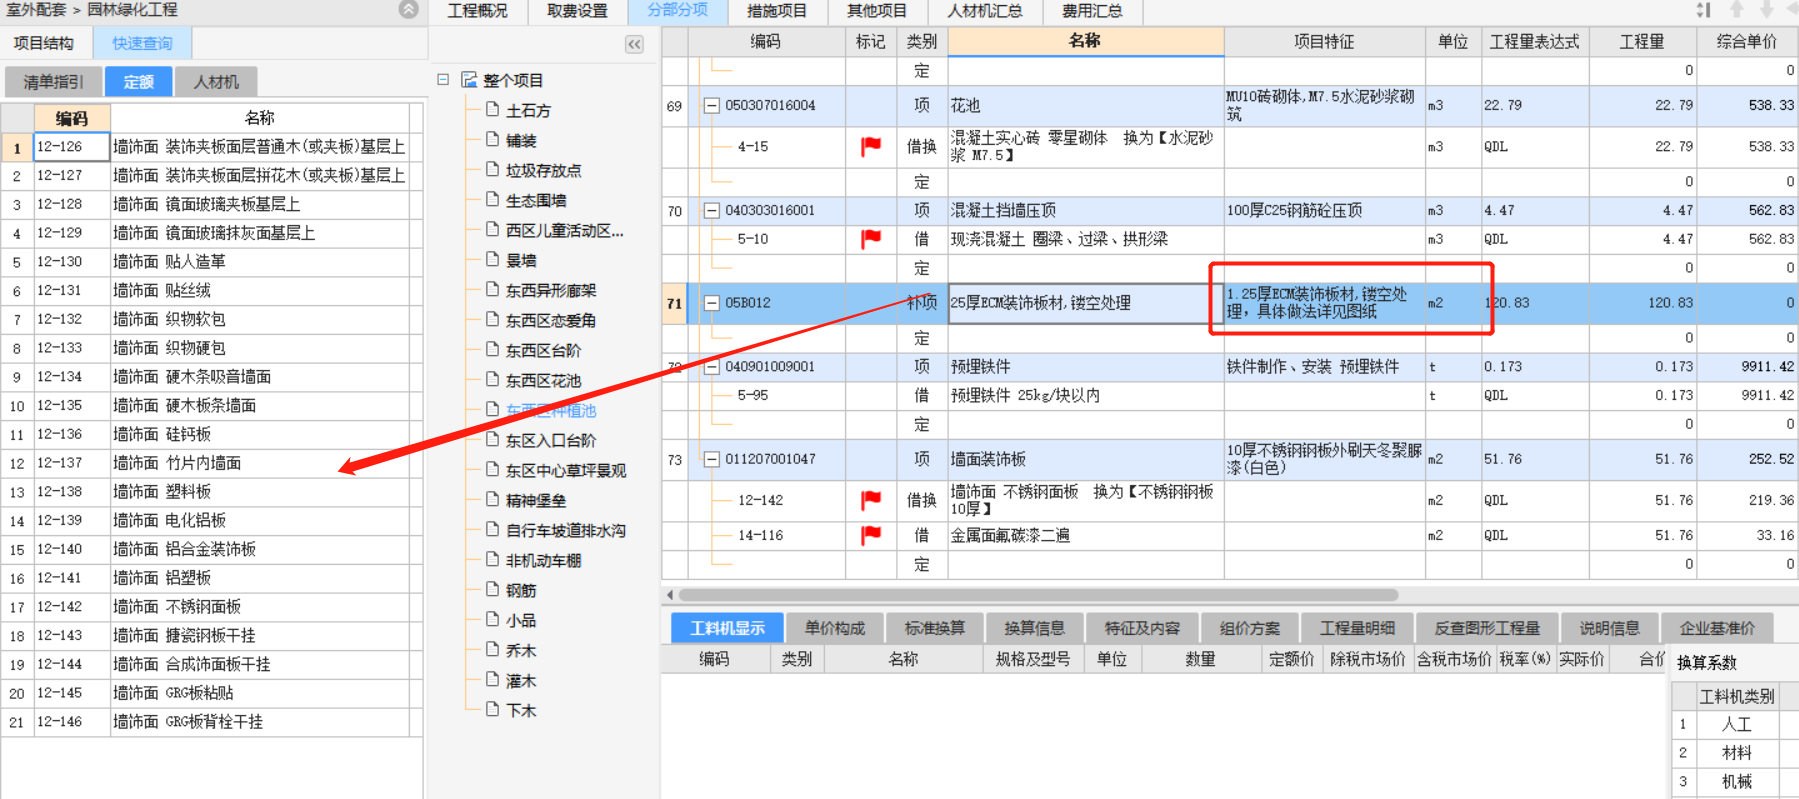
Task: Open 特征及内容 bottom tab
Action: (1143, 628)
